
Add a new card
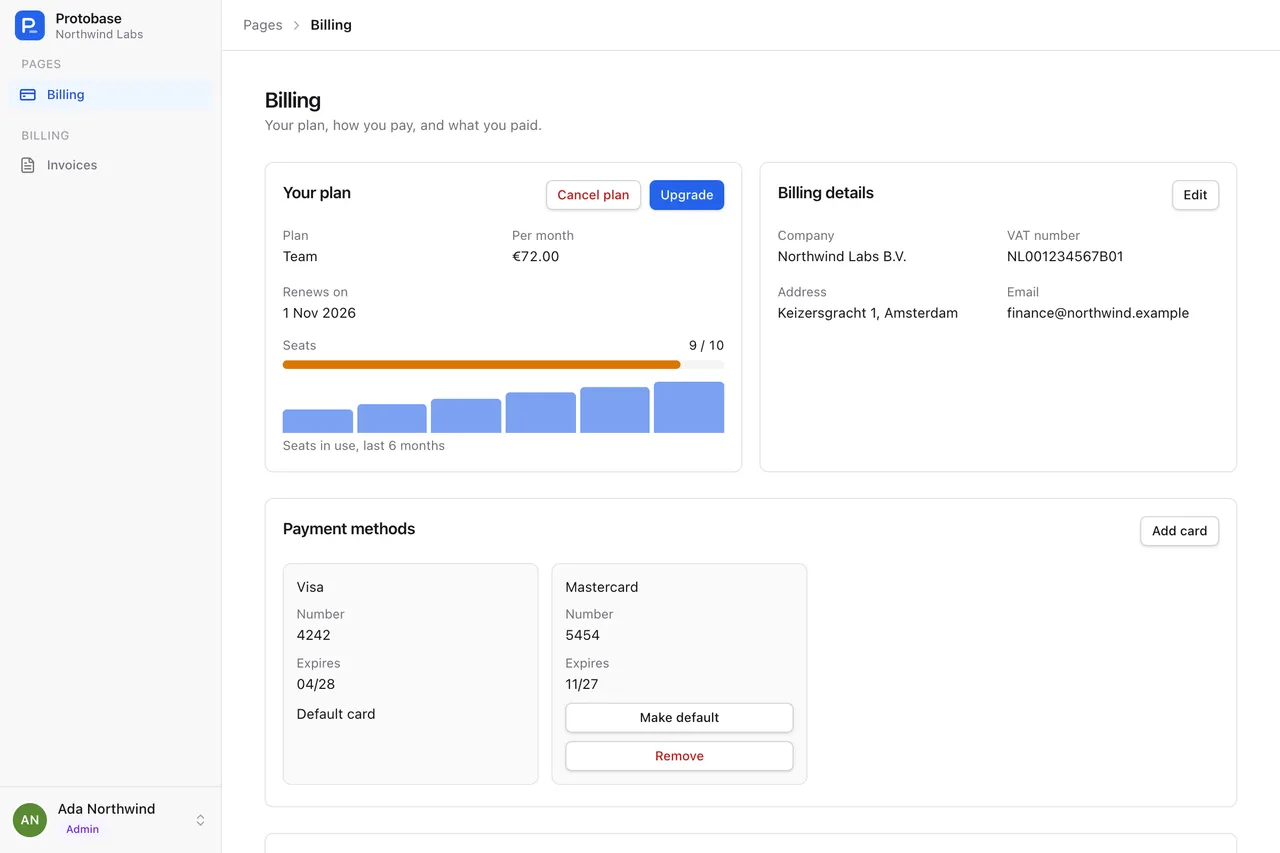(x=1179, y=531)
